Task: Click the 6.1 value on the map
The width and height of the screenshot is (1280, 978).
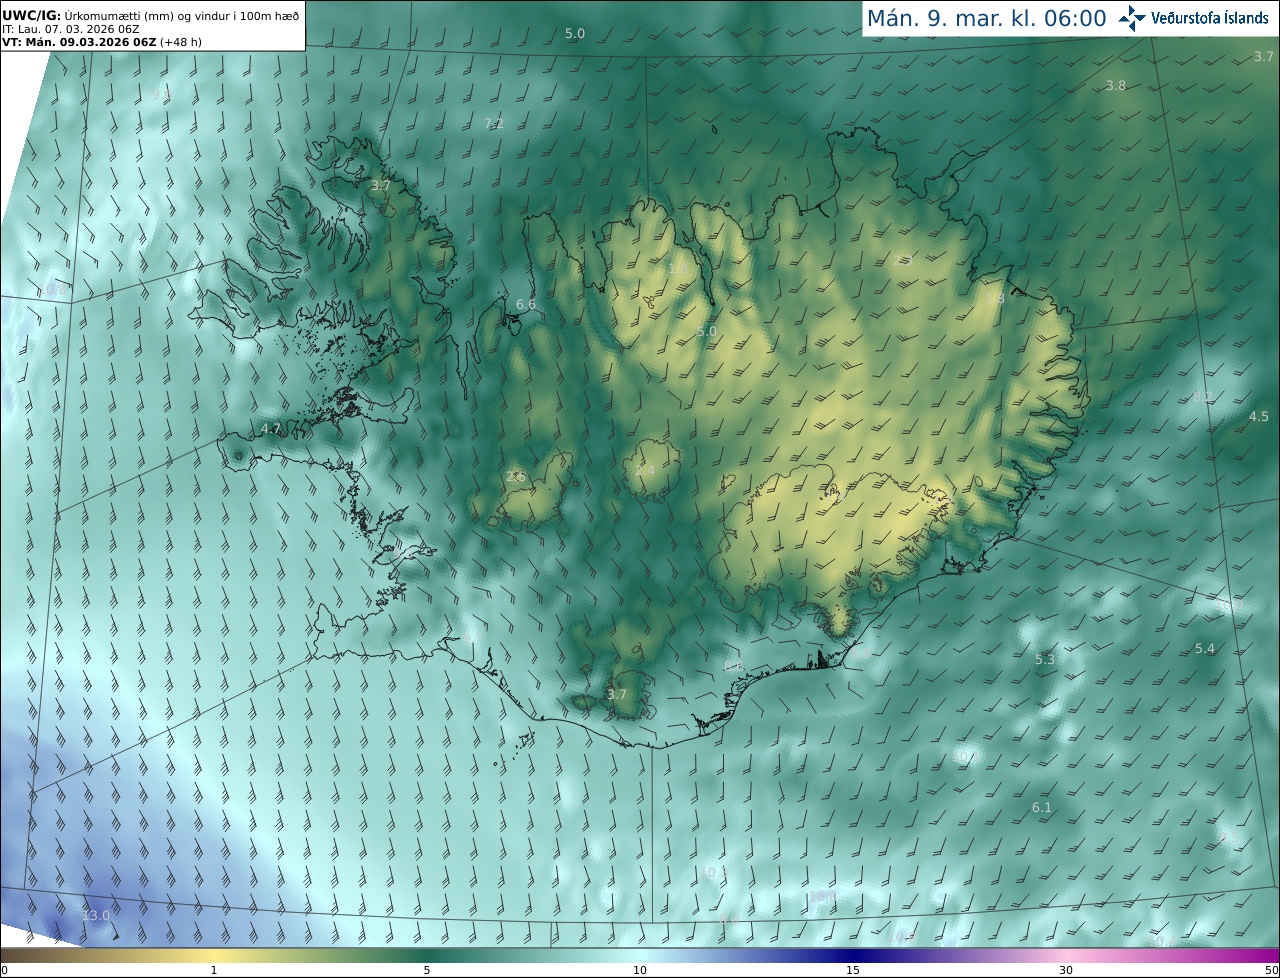Action: click(x=1042, y=808)
